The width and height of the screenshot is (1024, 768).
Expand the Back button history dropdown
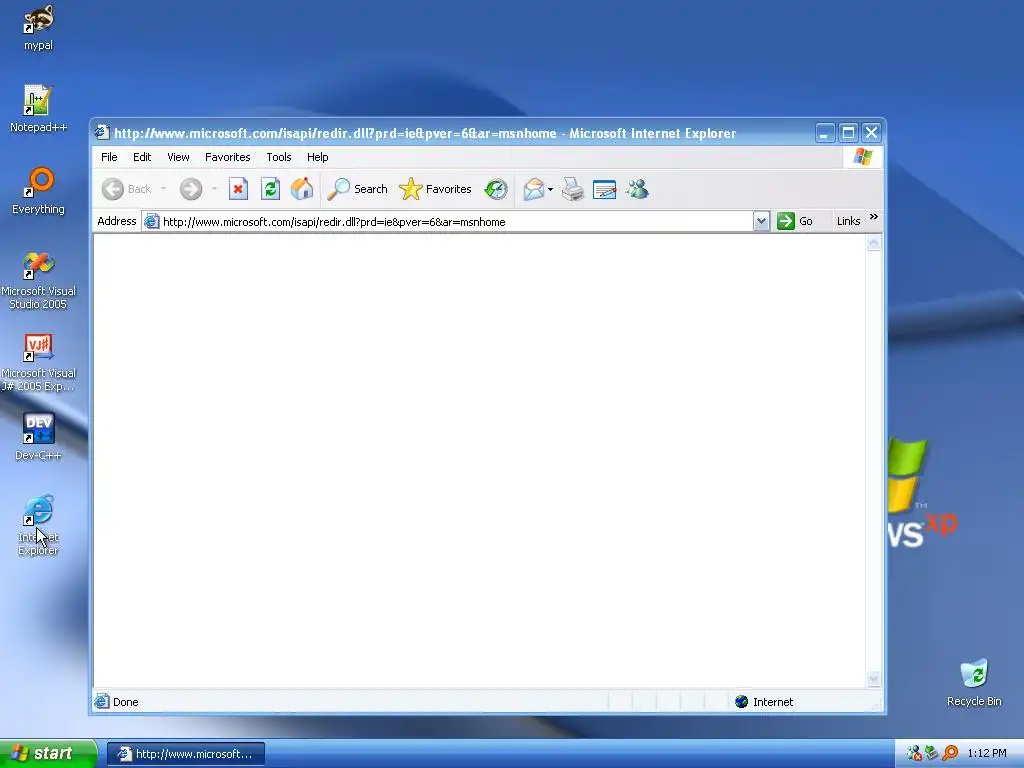pyautogui.click(x=163, y=189)
